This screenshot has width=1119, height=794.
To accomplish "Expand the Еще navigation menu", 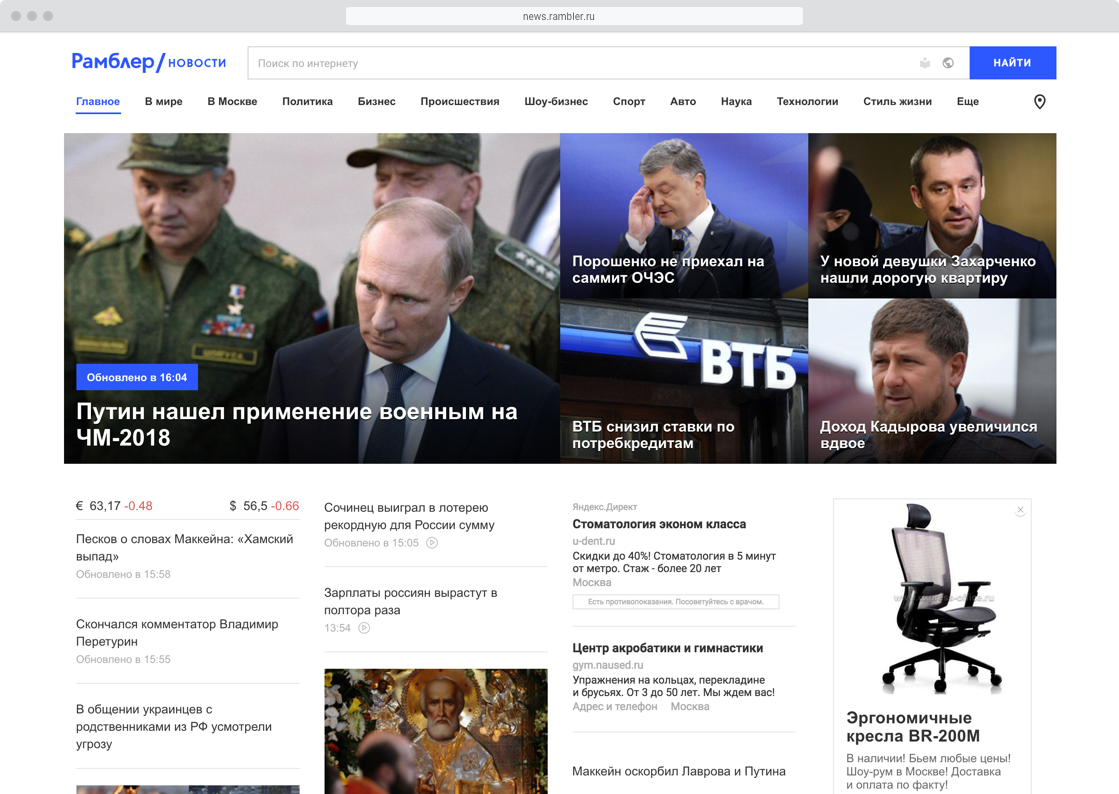I will click(x=968, y=101).
